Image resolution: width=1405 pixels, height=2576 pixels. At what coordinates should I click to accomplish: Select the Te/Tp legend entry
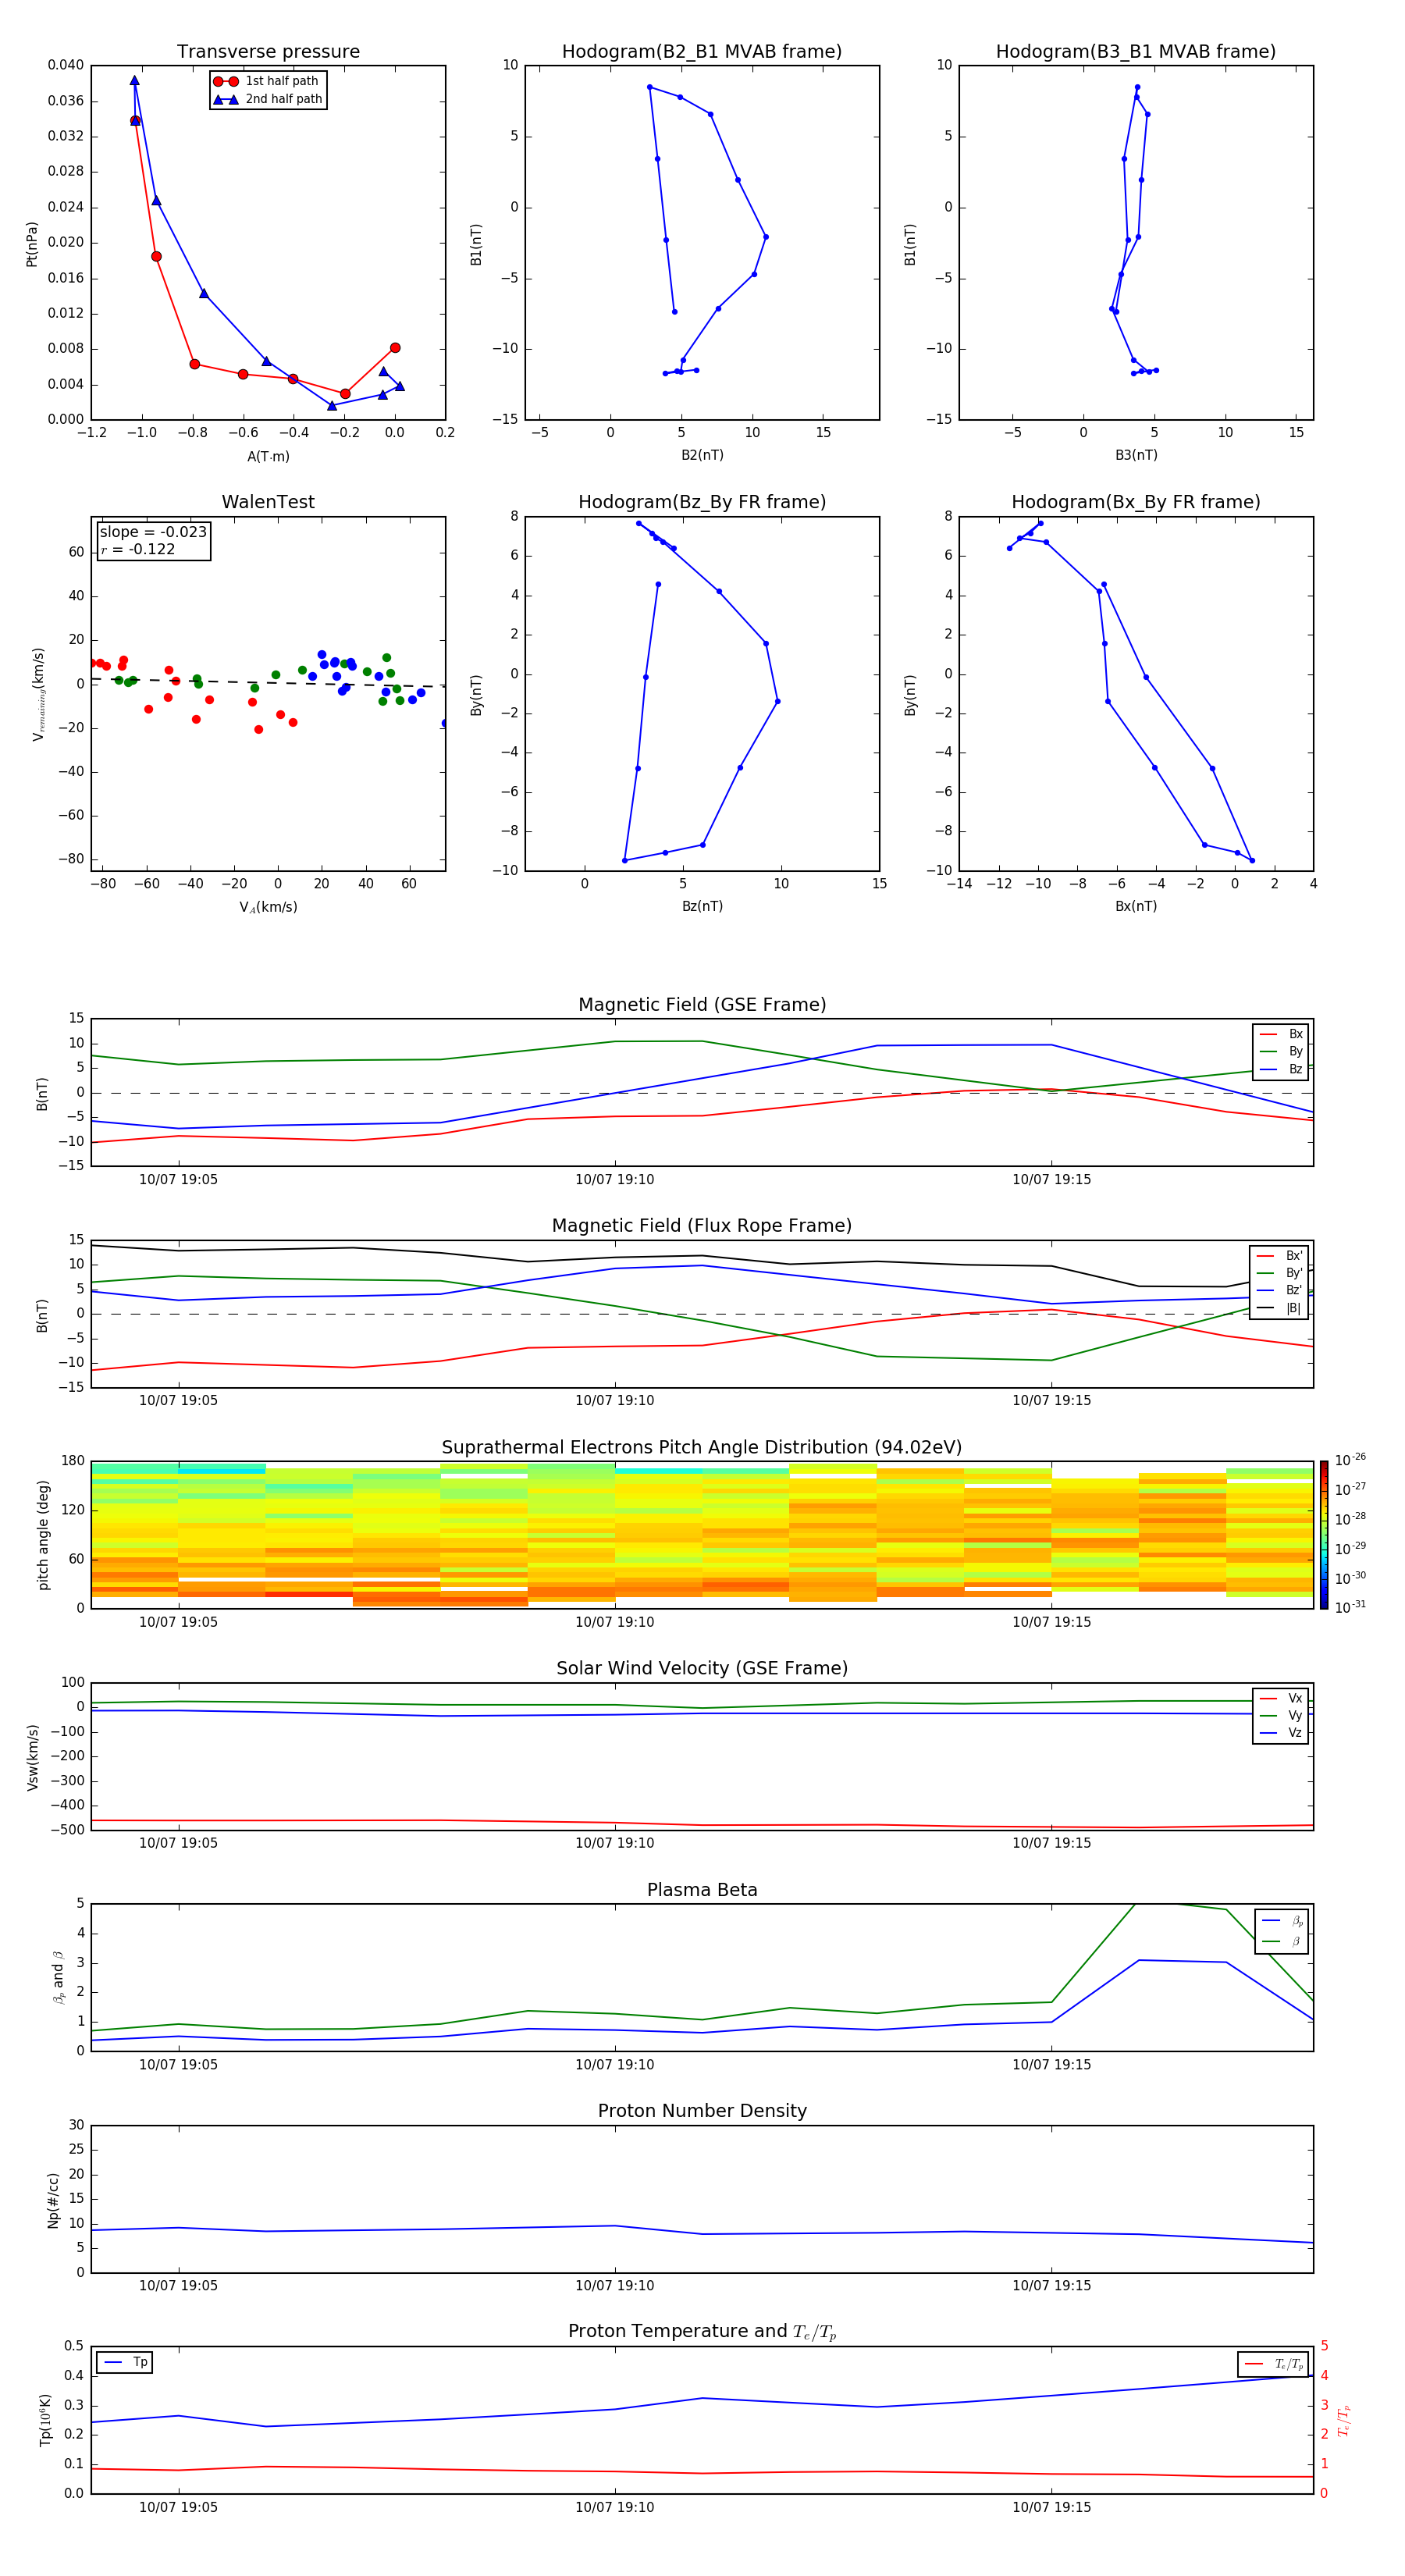pos(1274,2364)
